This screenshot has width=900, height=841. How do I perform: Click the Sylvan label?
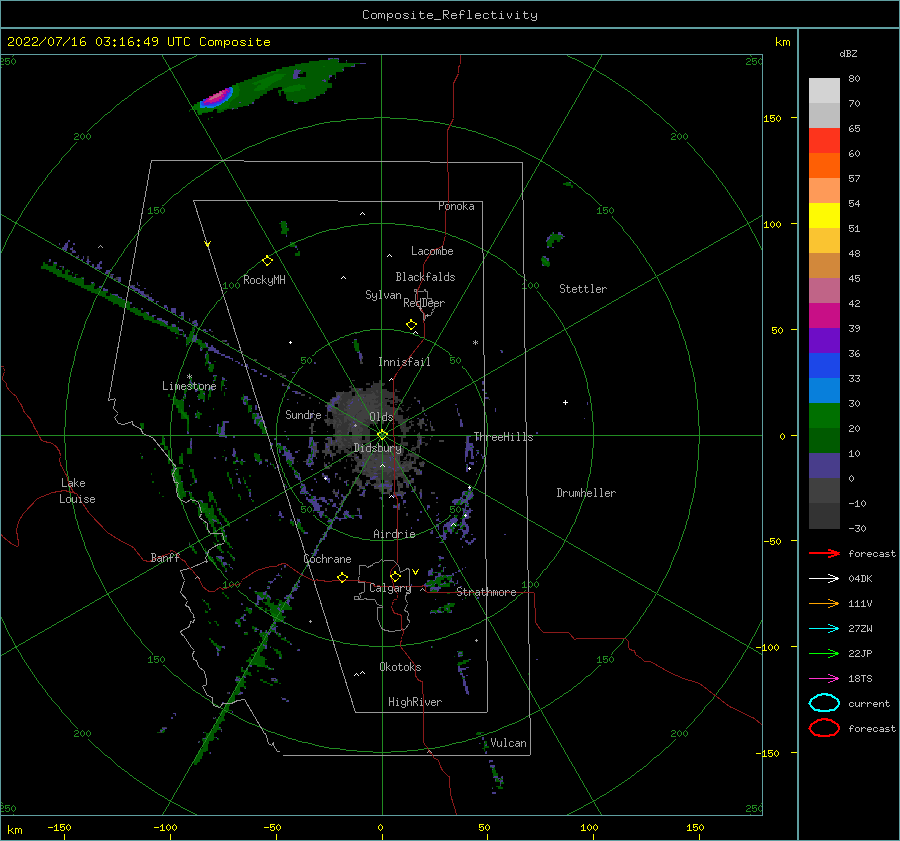pyautogui.click(x=383, y=295)
